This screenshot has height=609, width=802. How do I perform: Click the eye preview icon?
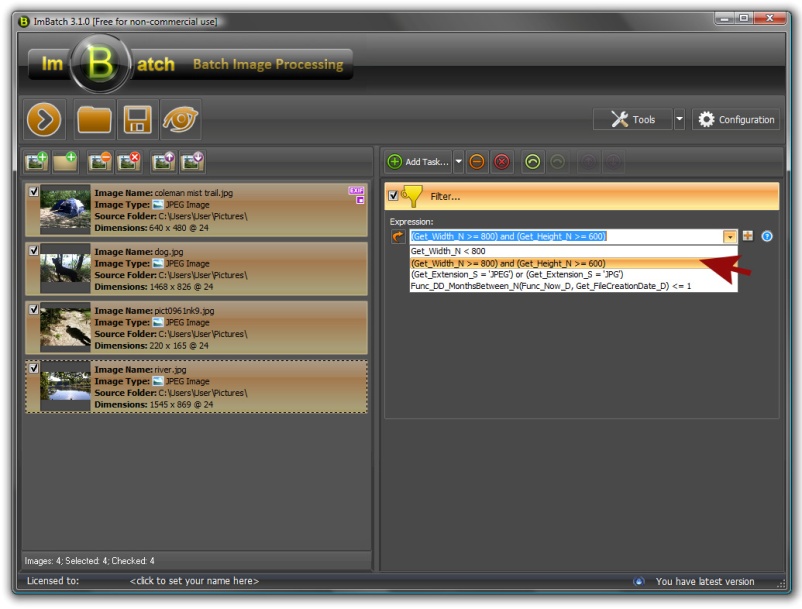[180, 120]
